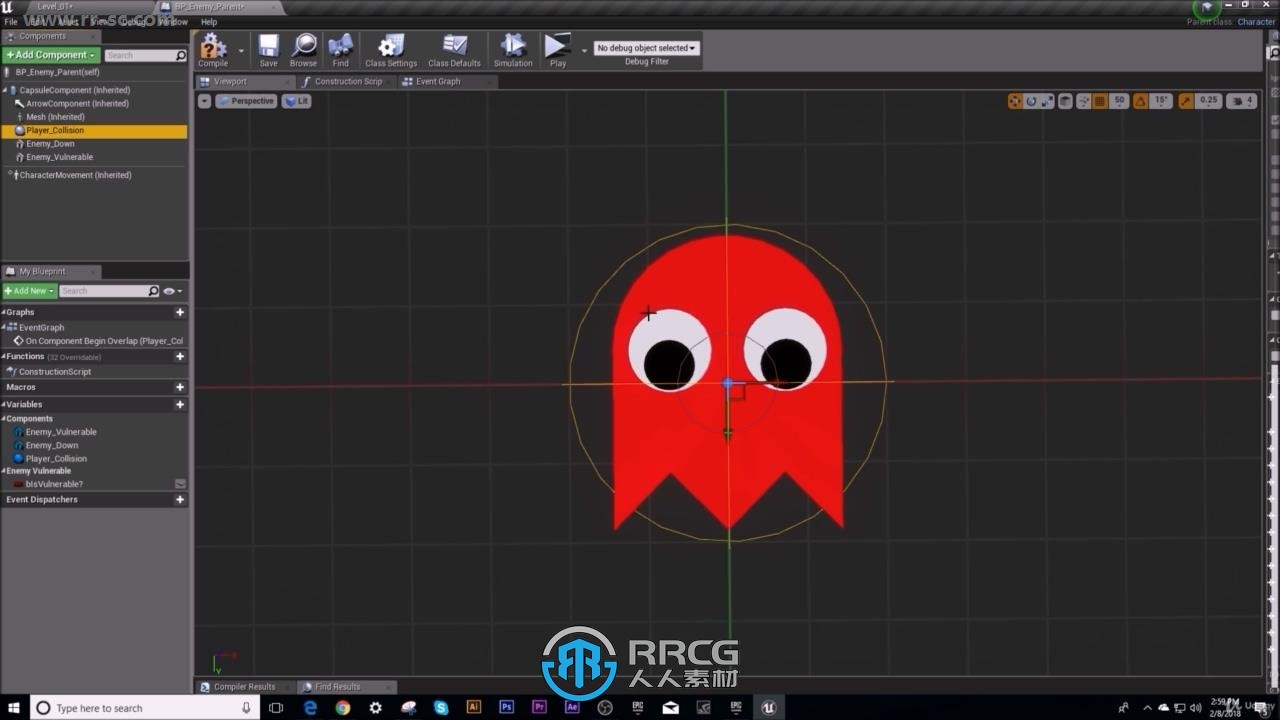1280x720 pixels.
Task: Select the bIsVulnerable? variable
Action: coord(54,484)
